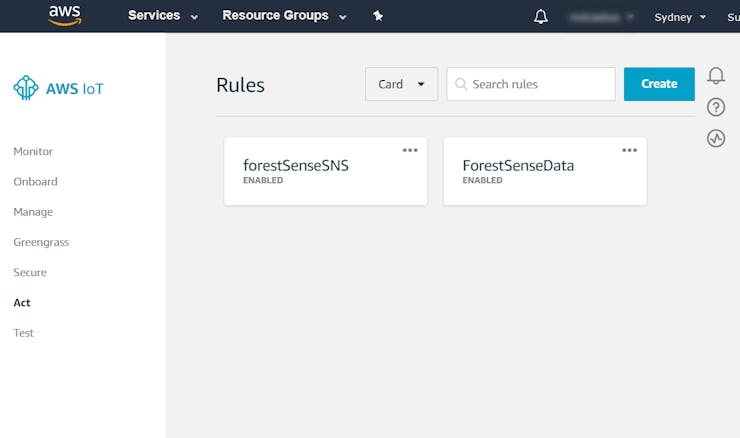The image size is (740, 438).
Task: Change view using Card dropdown
Action: pyautogui.click(x=402, y=84)
